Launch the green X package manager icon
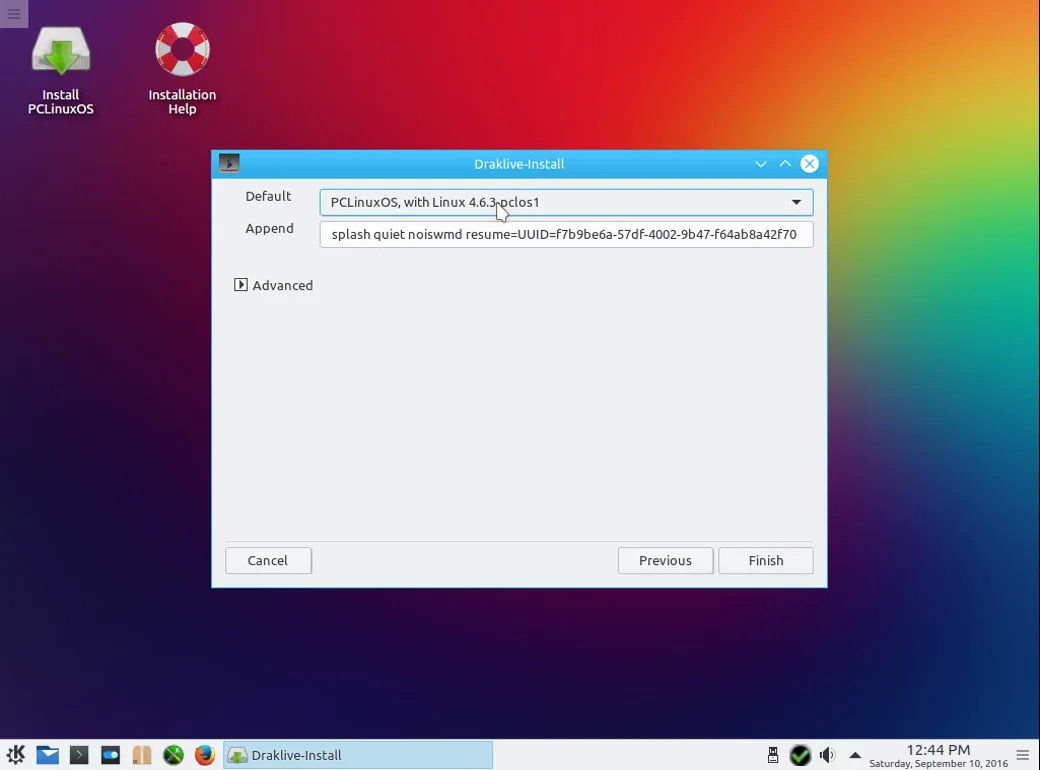 tap(173, 755)
